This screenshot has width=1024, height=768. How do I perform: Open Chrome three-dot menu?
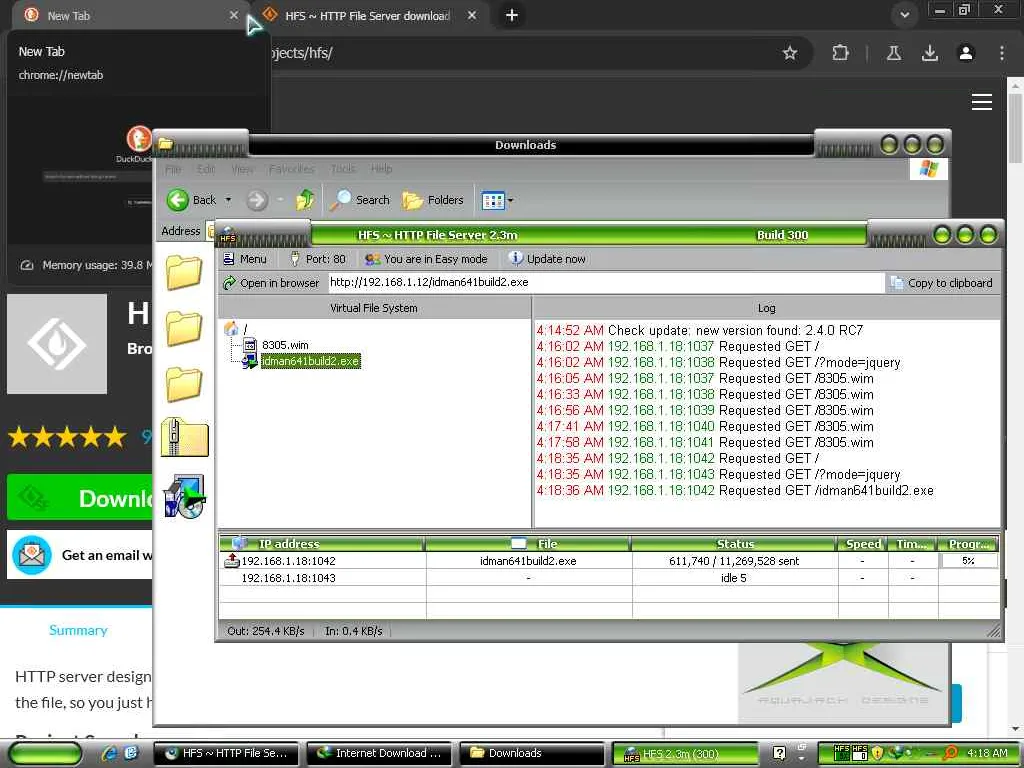click(x=1002, y=53)
